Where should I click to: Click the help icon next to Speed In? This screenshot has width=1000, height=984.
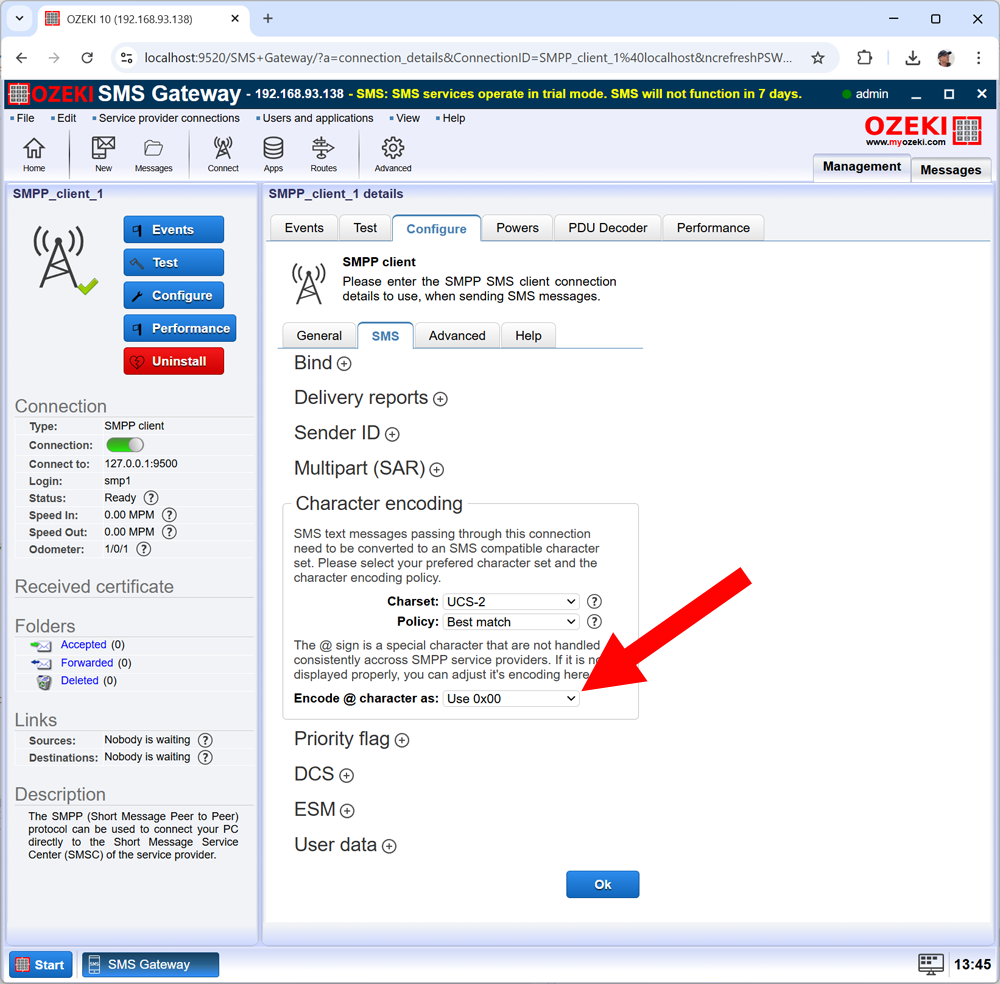tap(169, 515)
